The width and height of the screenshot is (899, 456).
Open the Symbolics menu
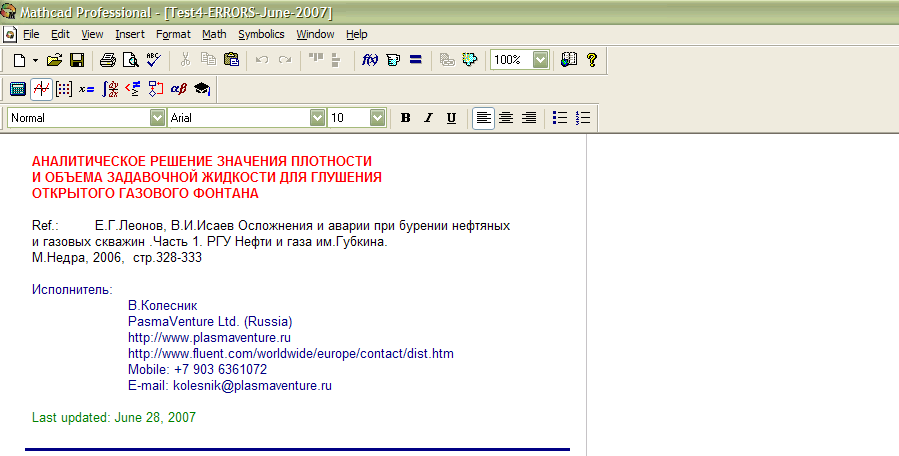(261, 34)
